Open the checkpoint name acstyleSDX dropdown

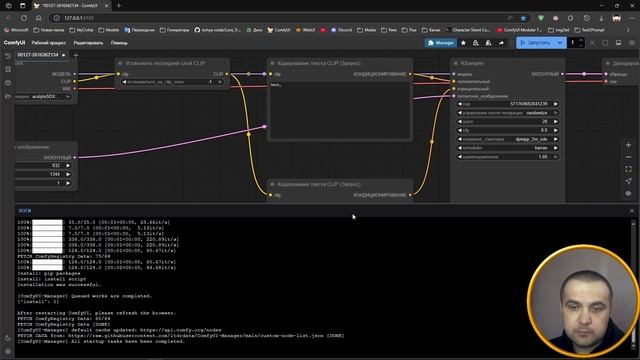43,97
